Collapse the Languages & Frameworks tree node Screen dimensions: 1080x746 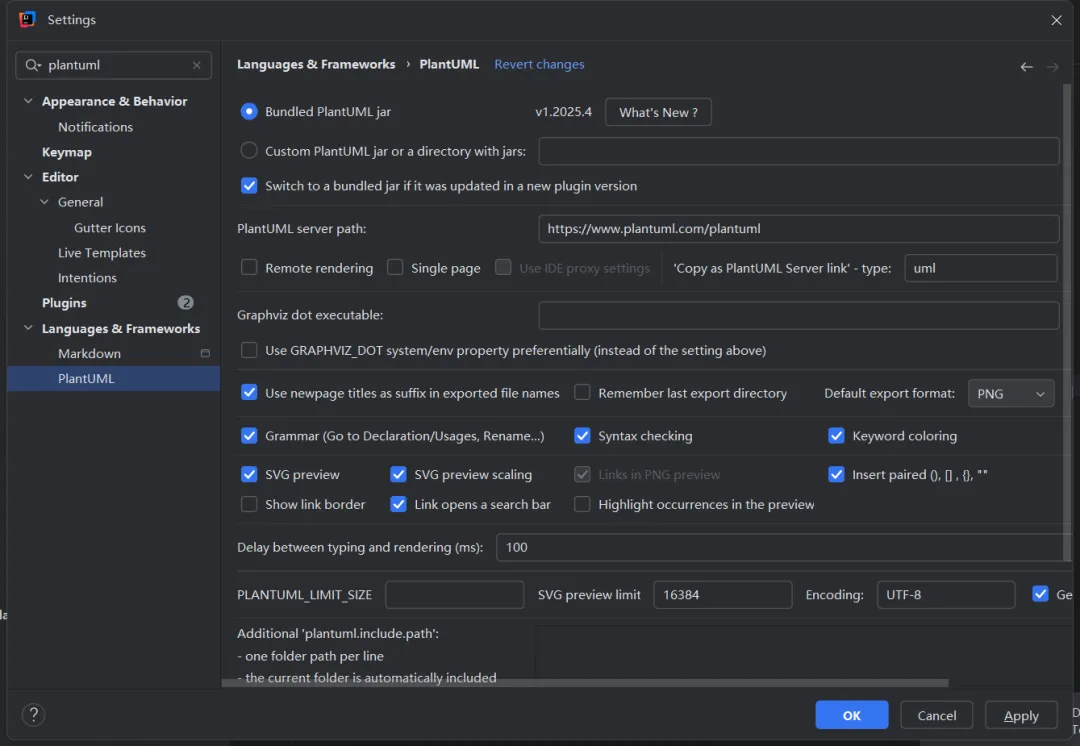[x=28, y=329]
